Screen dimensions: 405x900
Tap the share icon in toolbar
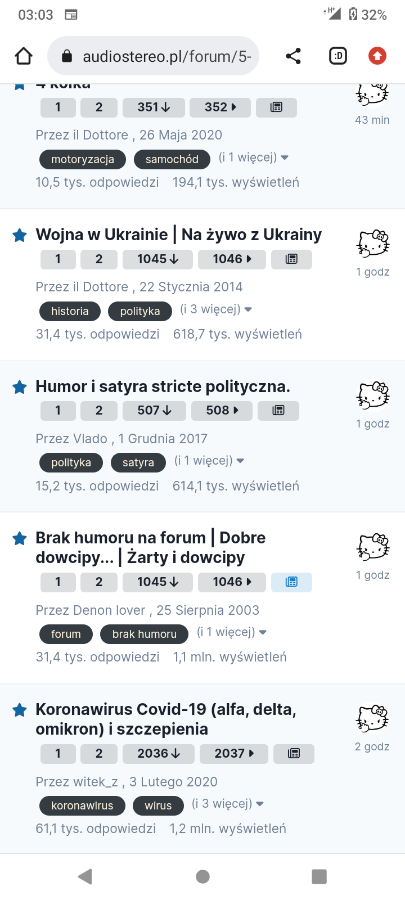pos(293,56)
